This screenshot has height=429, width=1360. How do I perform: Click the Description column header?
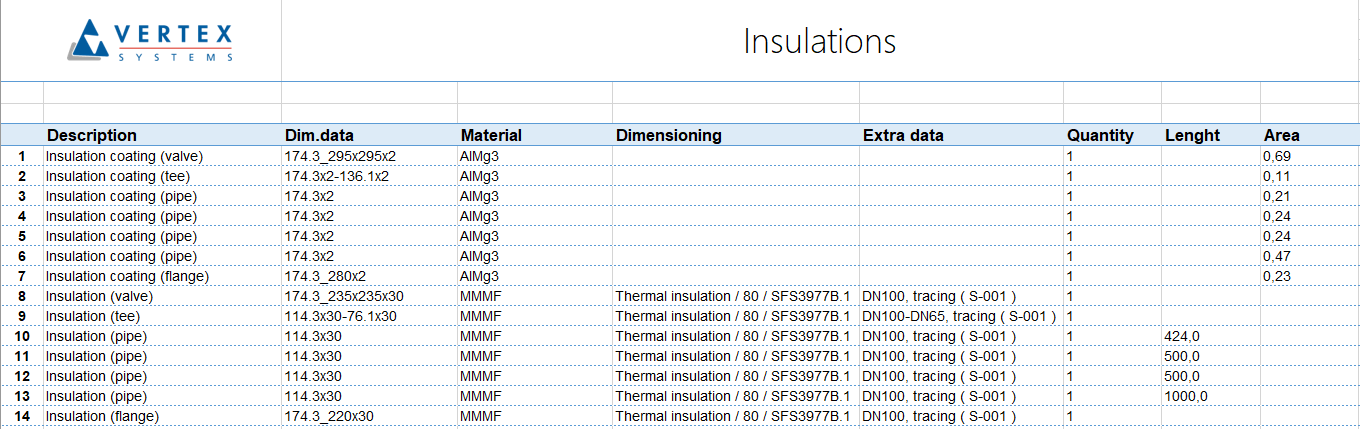click(92, 136)
